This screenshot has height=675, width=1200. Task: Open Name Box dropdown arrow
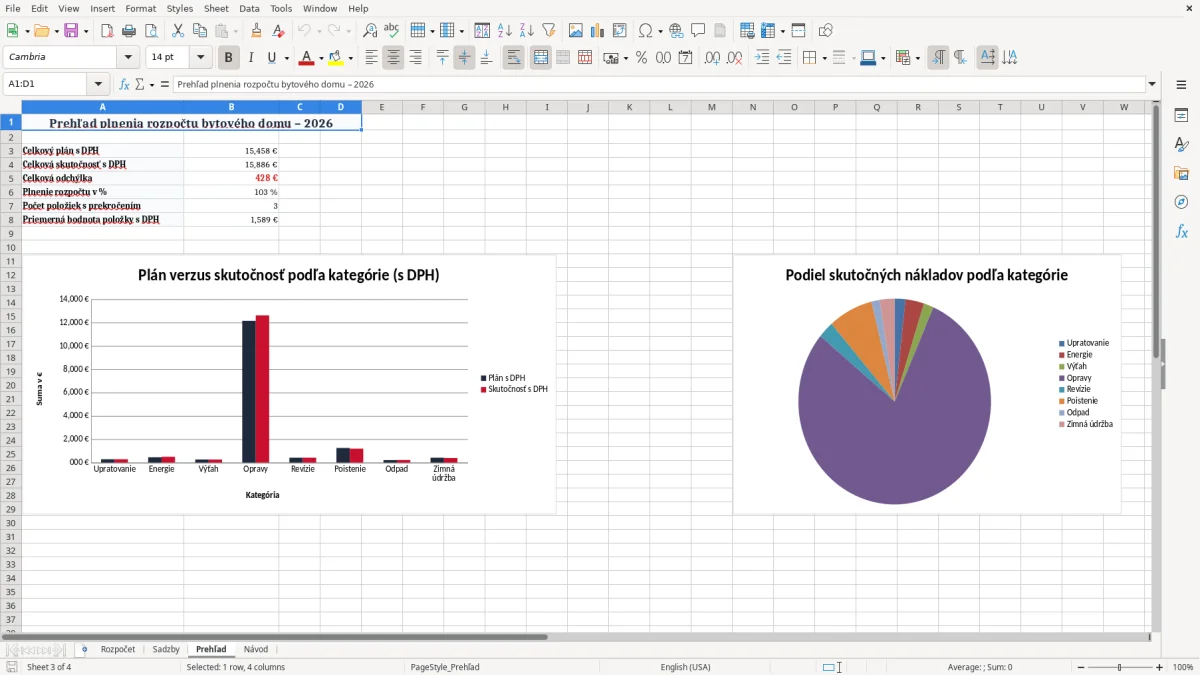coord(98,84)
